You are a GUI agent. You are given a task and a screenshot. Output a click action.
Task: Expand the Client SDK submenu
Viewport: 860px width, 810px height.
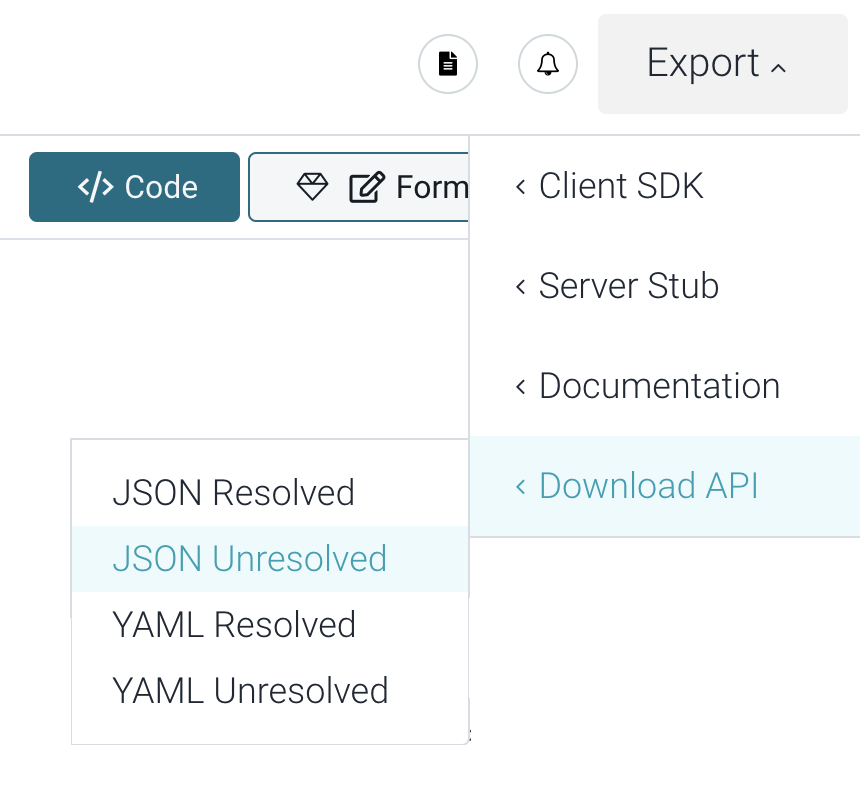tap(620, 186)
